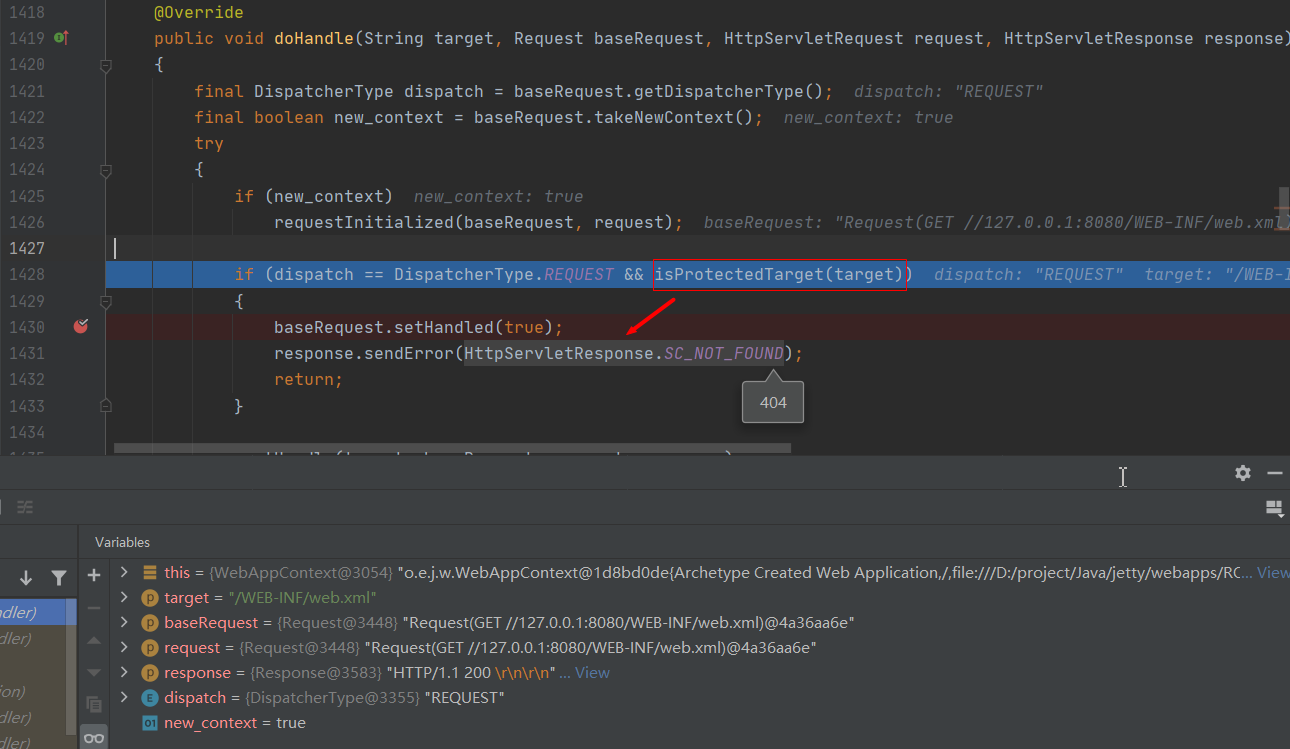The image size is (1290, 749).
Task: Toggle the show watches glasses icon
Action: pos(94,738)
